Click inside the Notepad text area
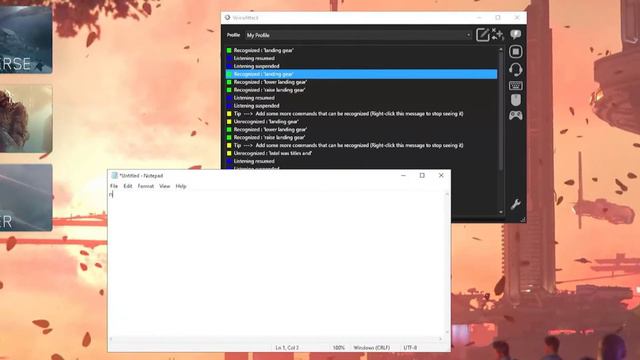The width and height of the screenshot is (640, 360). [276, 263]
